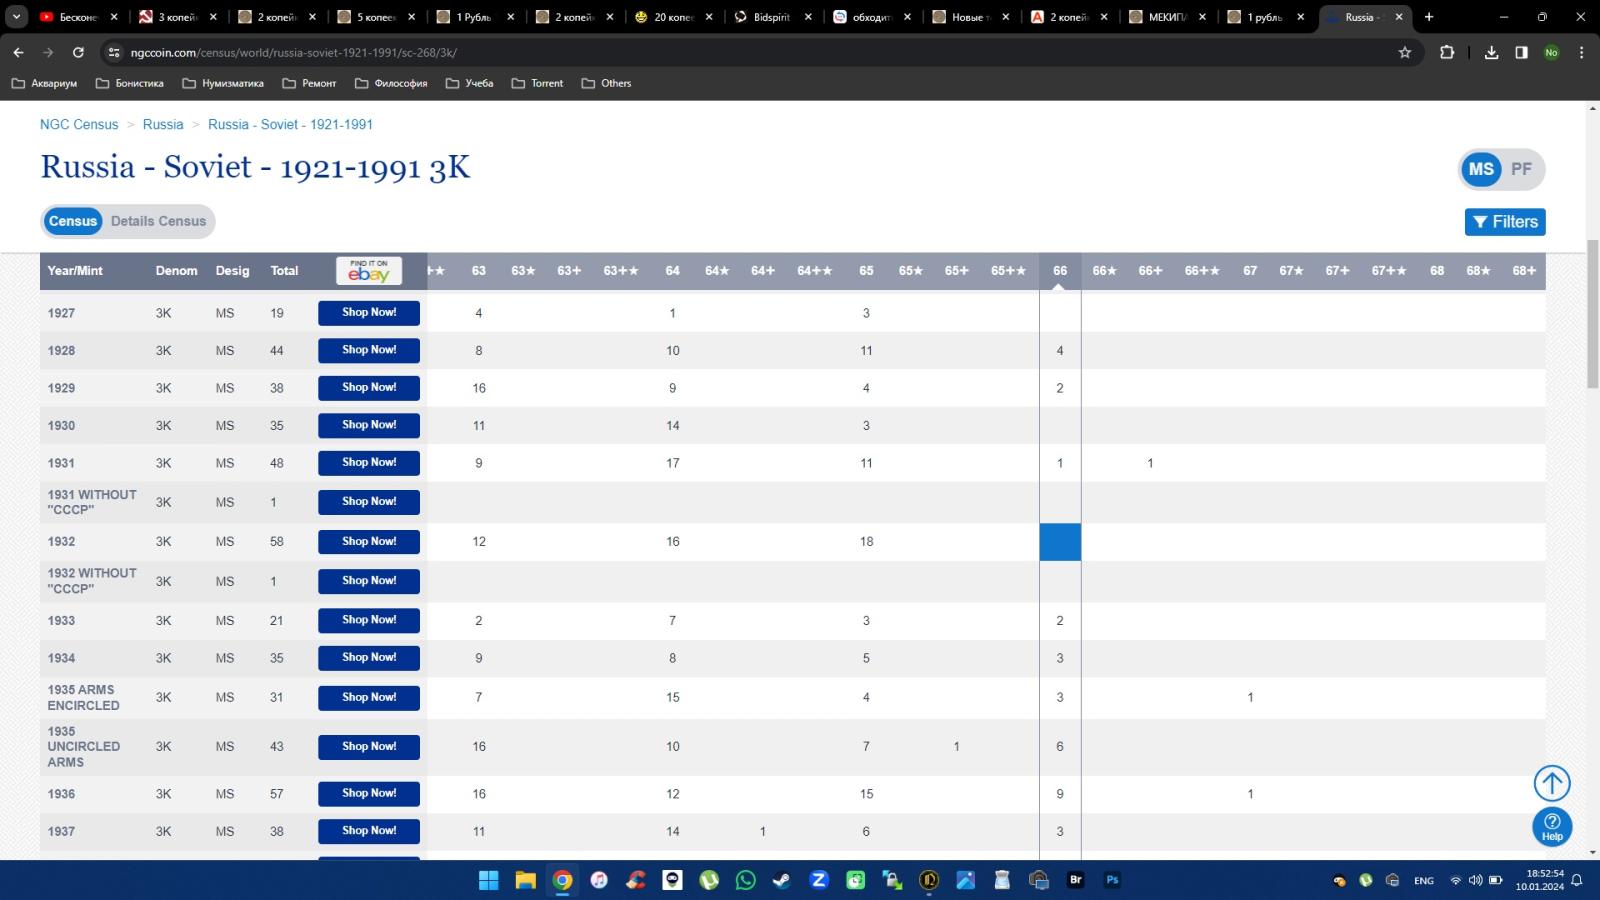Click Shop Now for 1932 WITHOUT CCCP
The width and height of the screenshot is (1600, 900).
(x=369, y=581)
